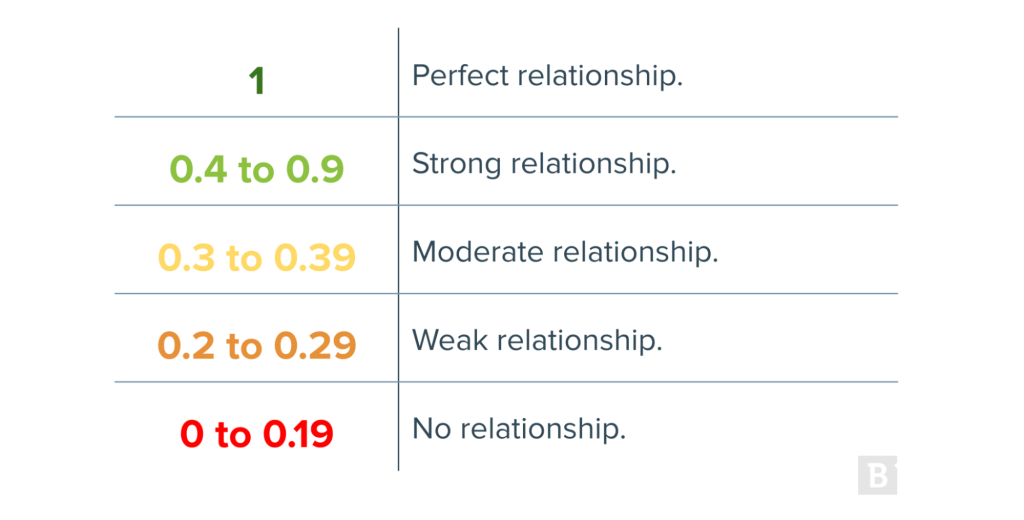Select the "No relationship." description text

[519, 429]
